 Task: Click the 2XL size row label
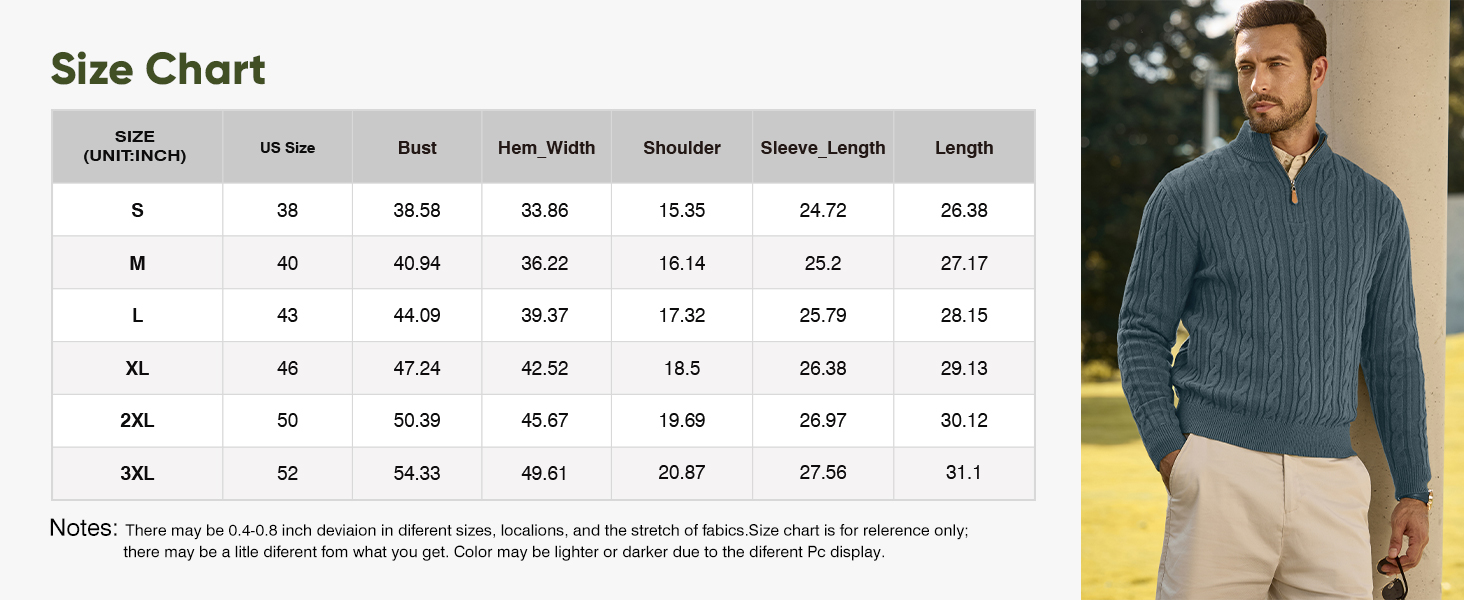pos(137,421)
